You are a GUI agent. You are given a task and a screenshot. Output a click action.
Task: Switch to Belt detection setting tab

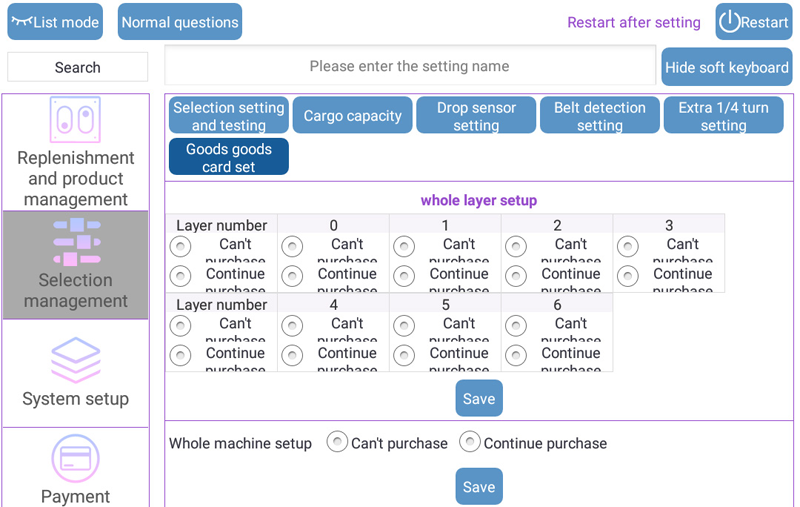(x=599, y=116)
